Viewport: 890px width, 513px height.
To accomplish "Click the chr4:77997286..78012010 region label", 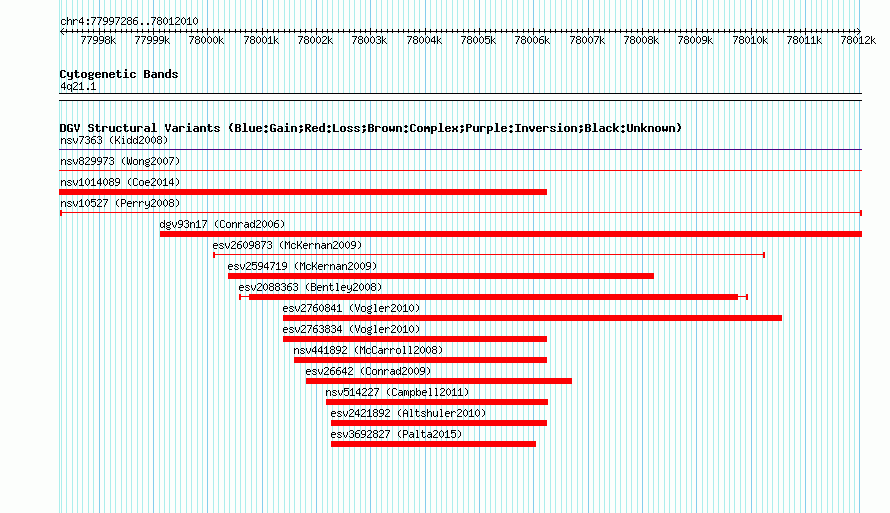I will coord(129,22).
